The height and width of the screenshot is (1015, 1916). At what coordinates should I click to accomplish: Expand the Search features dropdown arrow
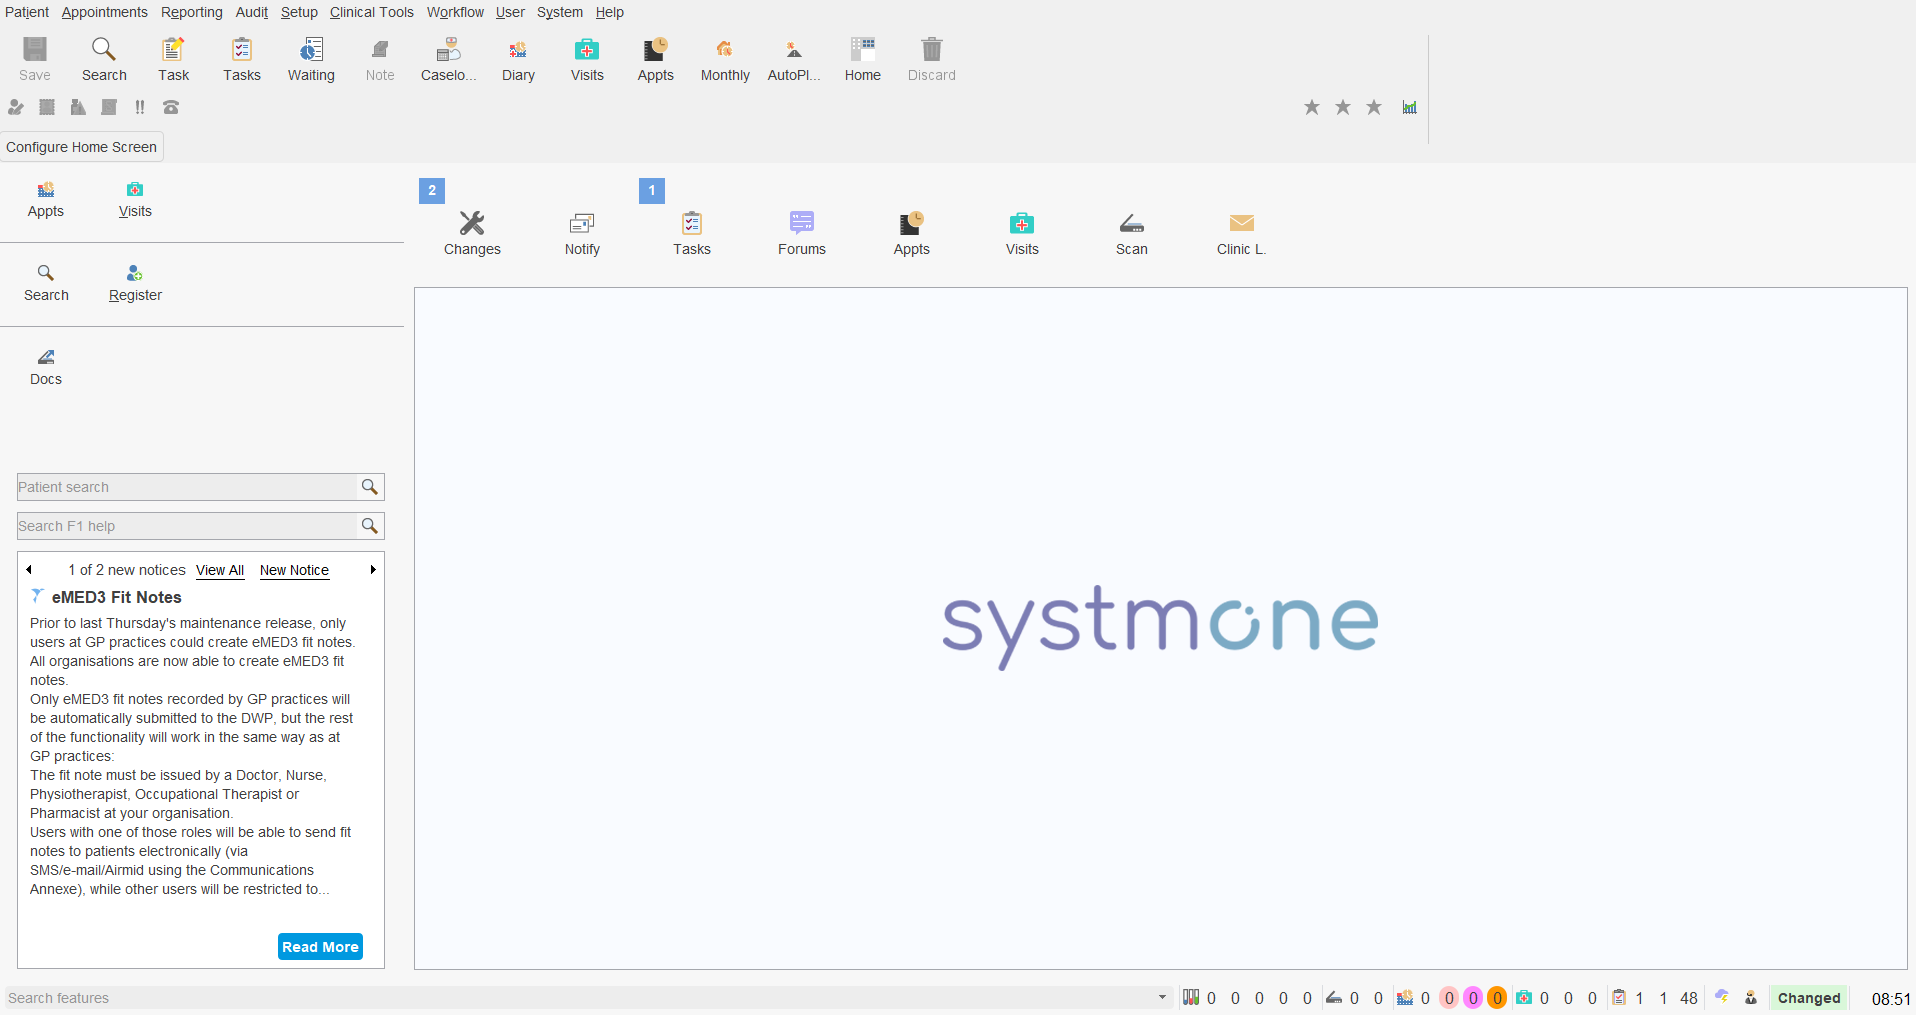[x=1162, y=998]
